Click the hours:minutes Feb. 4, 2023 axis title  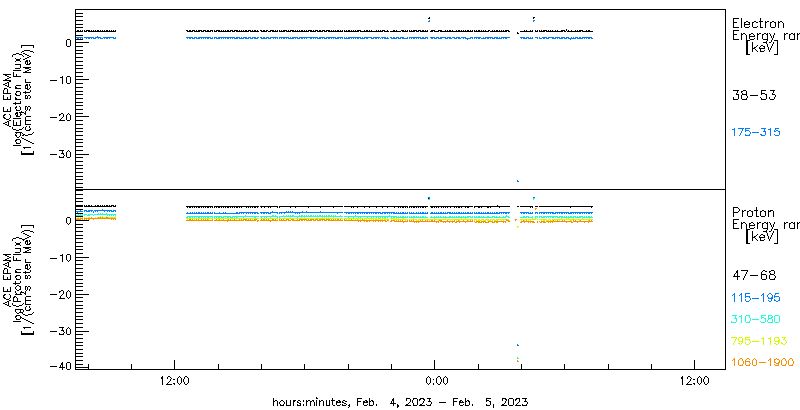400,401
